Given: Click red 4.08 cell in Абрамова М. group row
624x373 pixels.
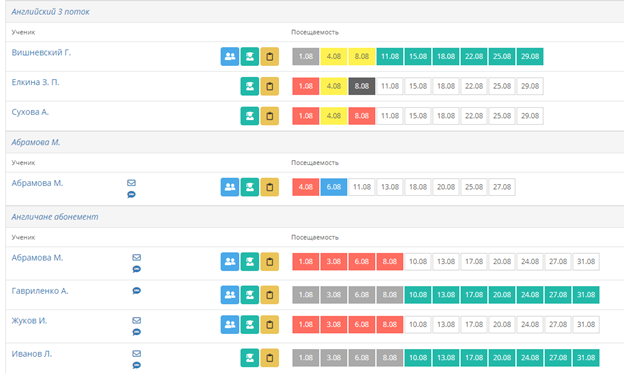Looking at the screenshot, I should point(306,187).
